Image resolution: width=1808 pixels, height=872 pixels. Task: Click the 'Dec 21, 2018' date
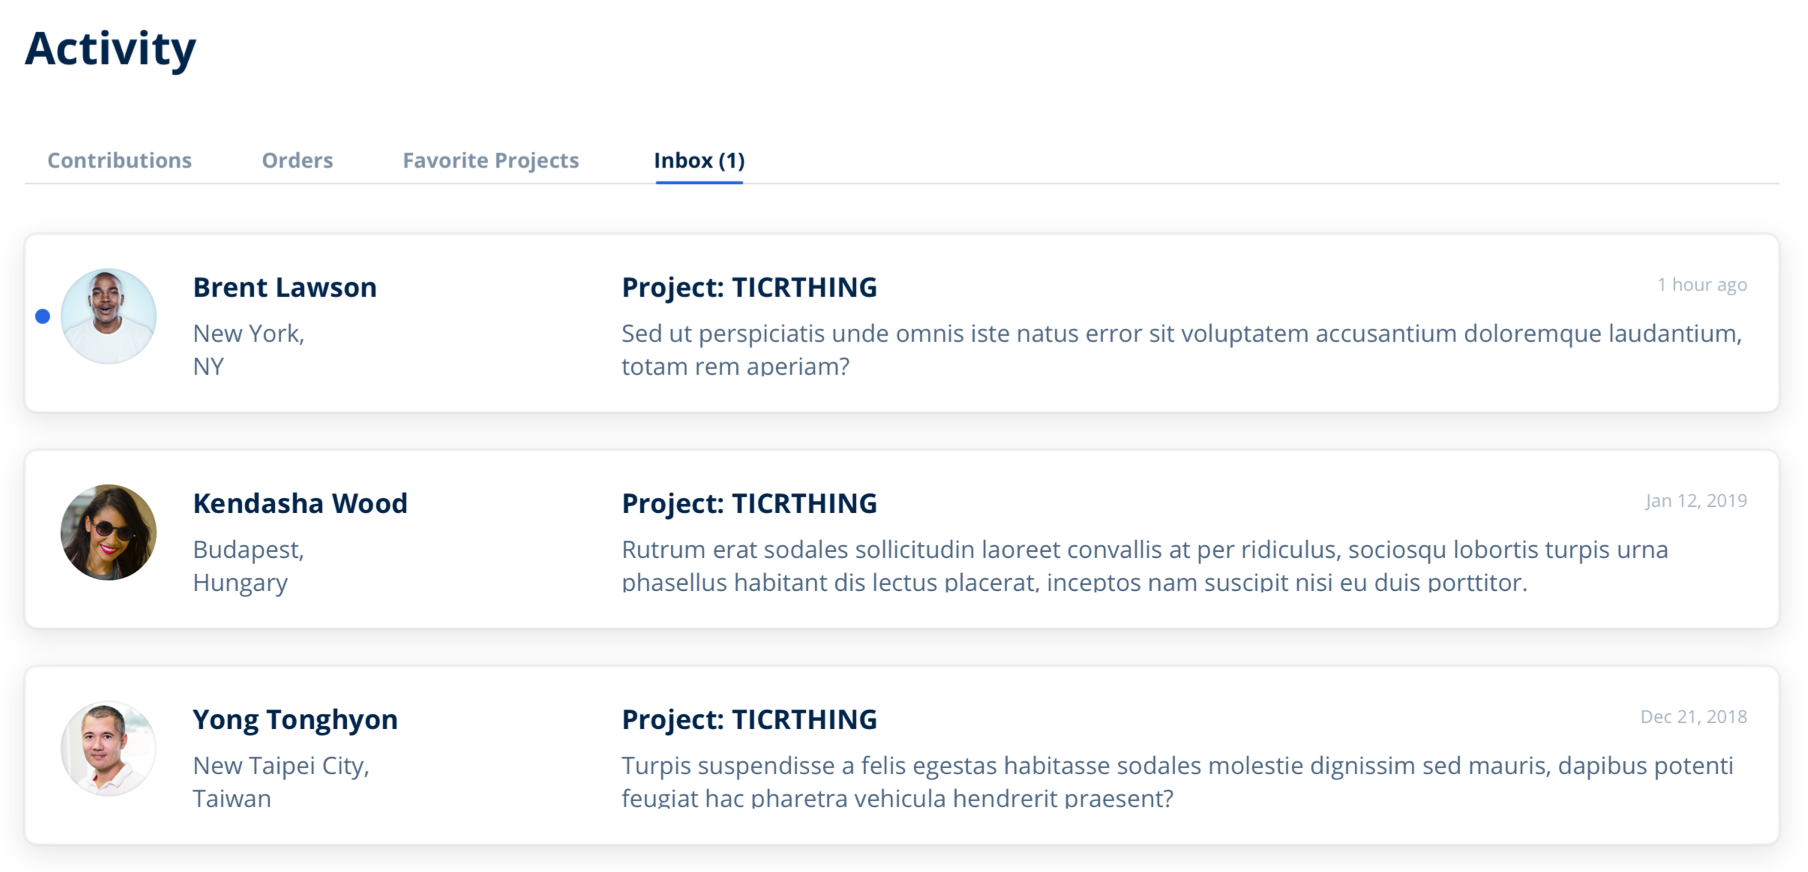point(1693,717)
